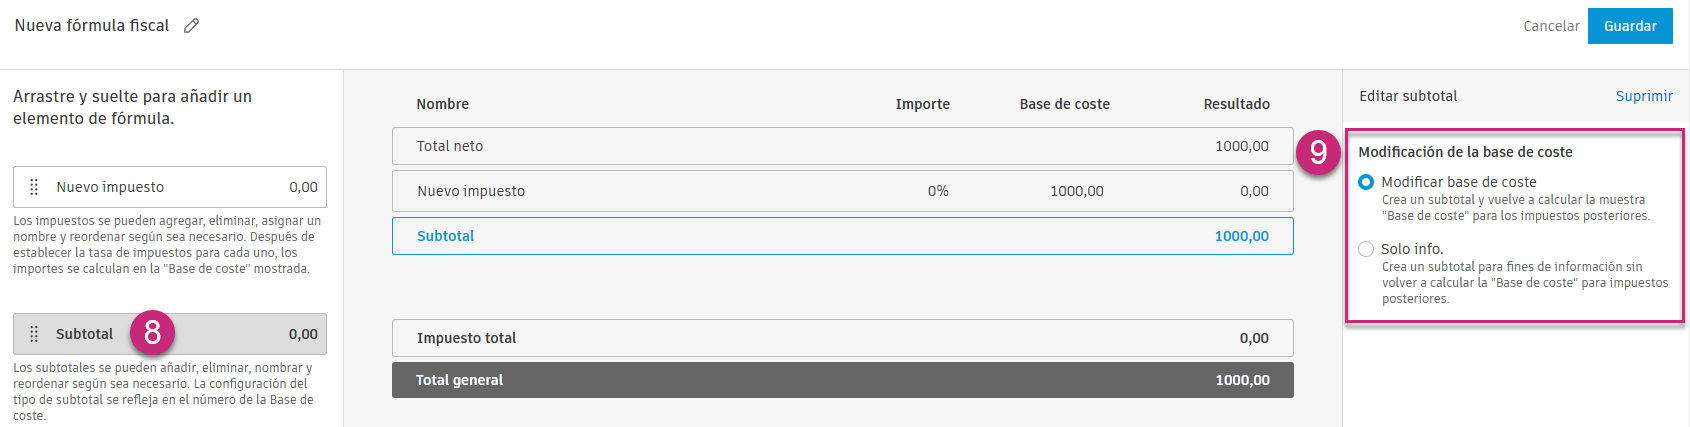Click the Total neto row
This screenshot has width=1690, height=427.
(842, 146)
